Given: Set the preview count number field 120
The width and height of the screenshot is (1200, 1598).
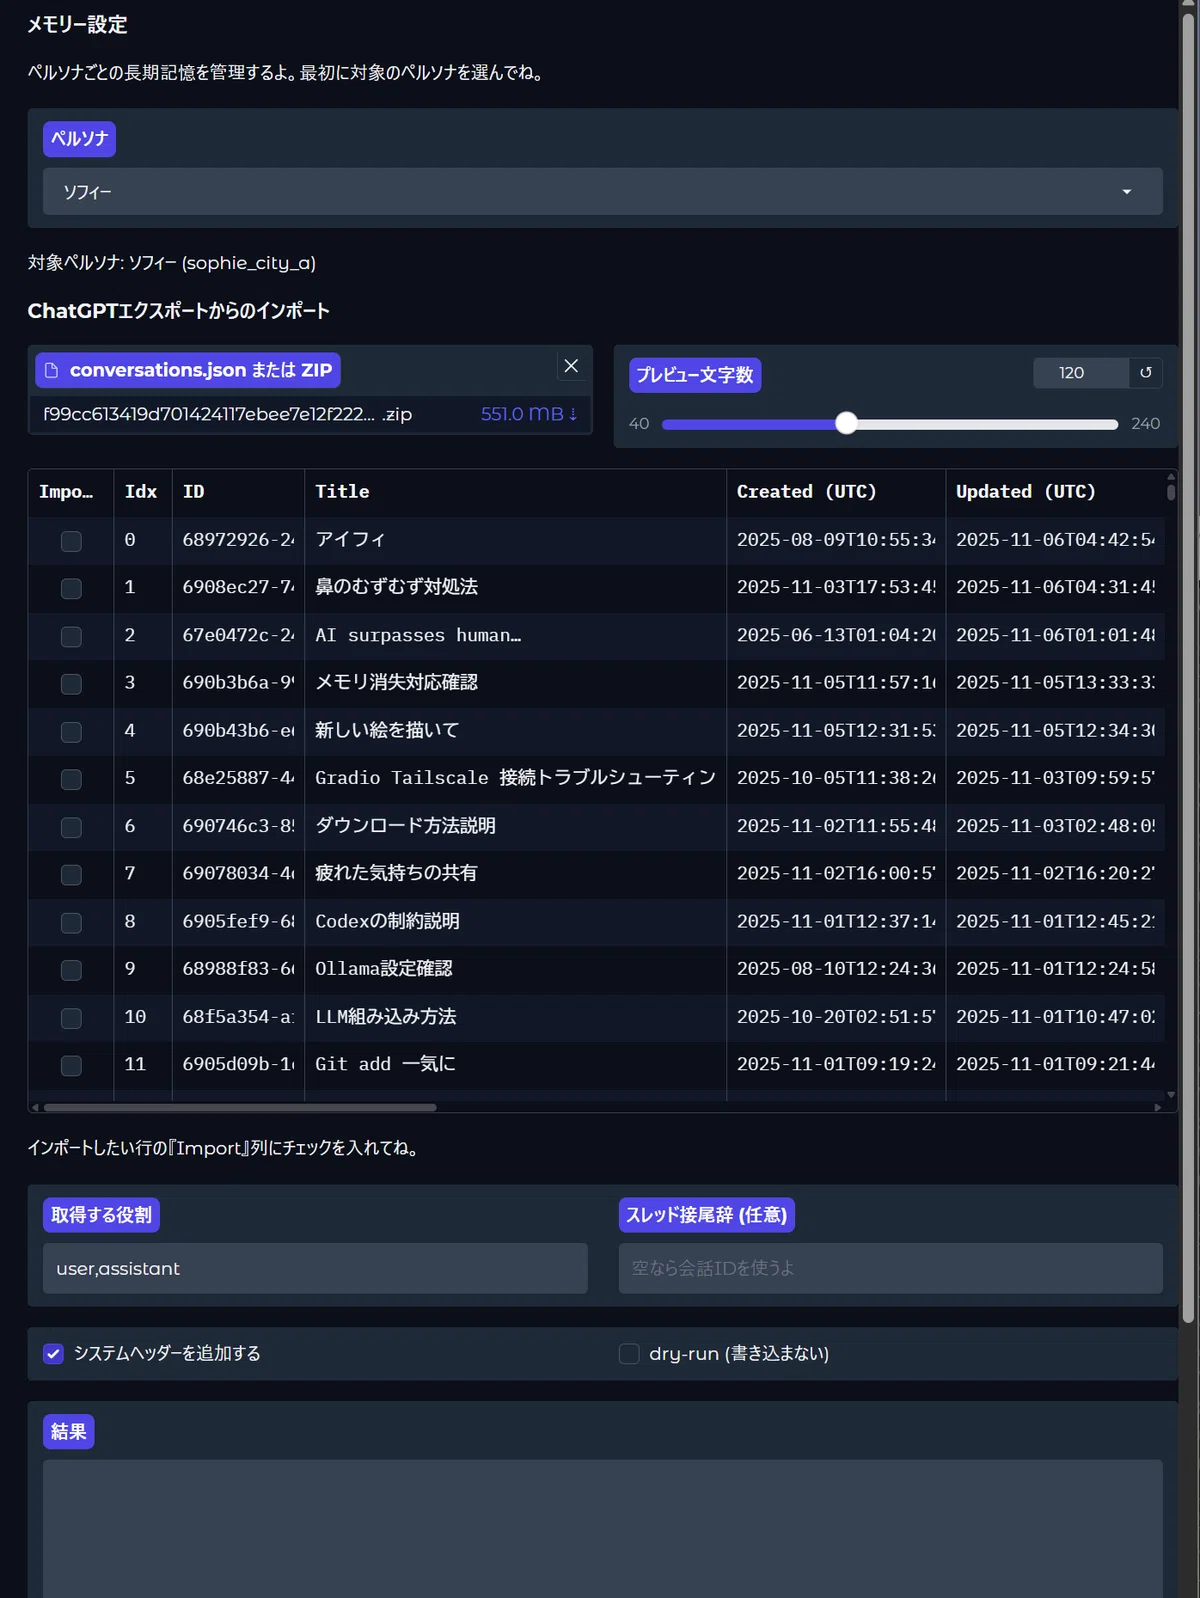Looking at the screenshot, I should [x=1081, y=373].
